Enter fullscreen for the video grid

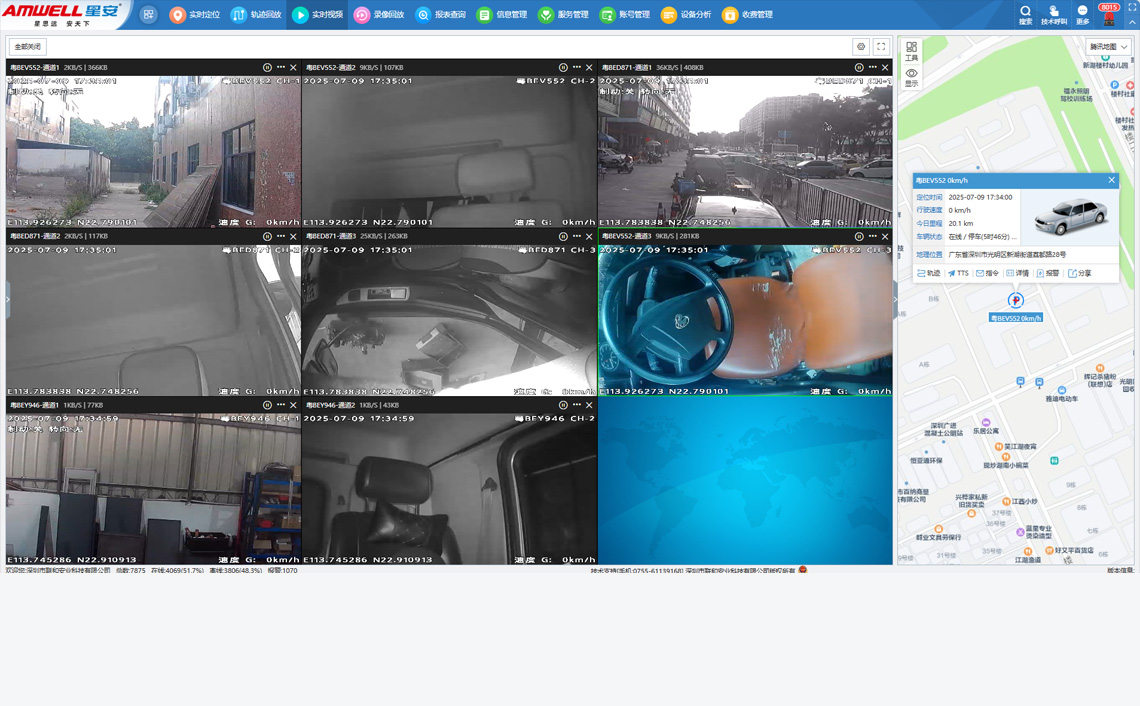(881, 47)
